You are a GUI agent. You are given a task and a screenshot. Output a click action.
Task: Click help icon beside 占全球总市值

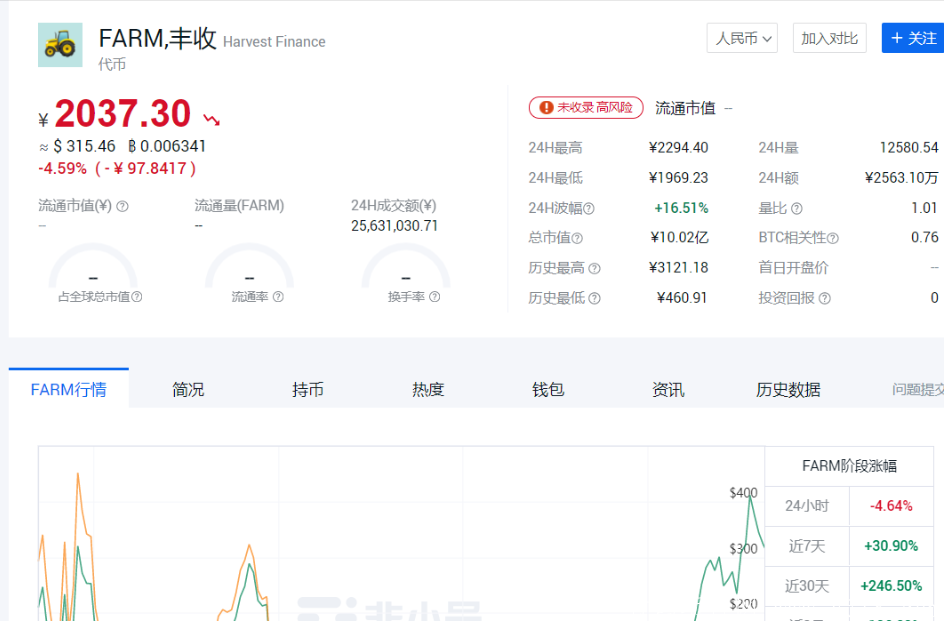pos(137,297)
